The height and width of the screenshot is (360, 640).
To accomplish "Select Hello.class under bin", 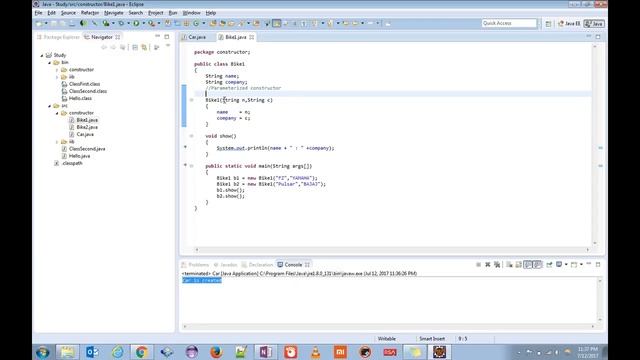I will click(80, 98).
